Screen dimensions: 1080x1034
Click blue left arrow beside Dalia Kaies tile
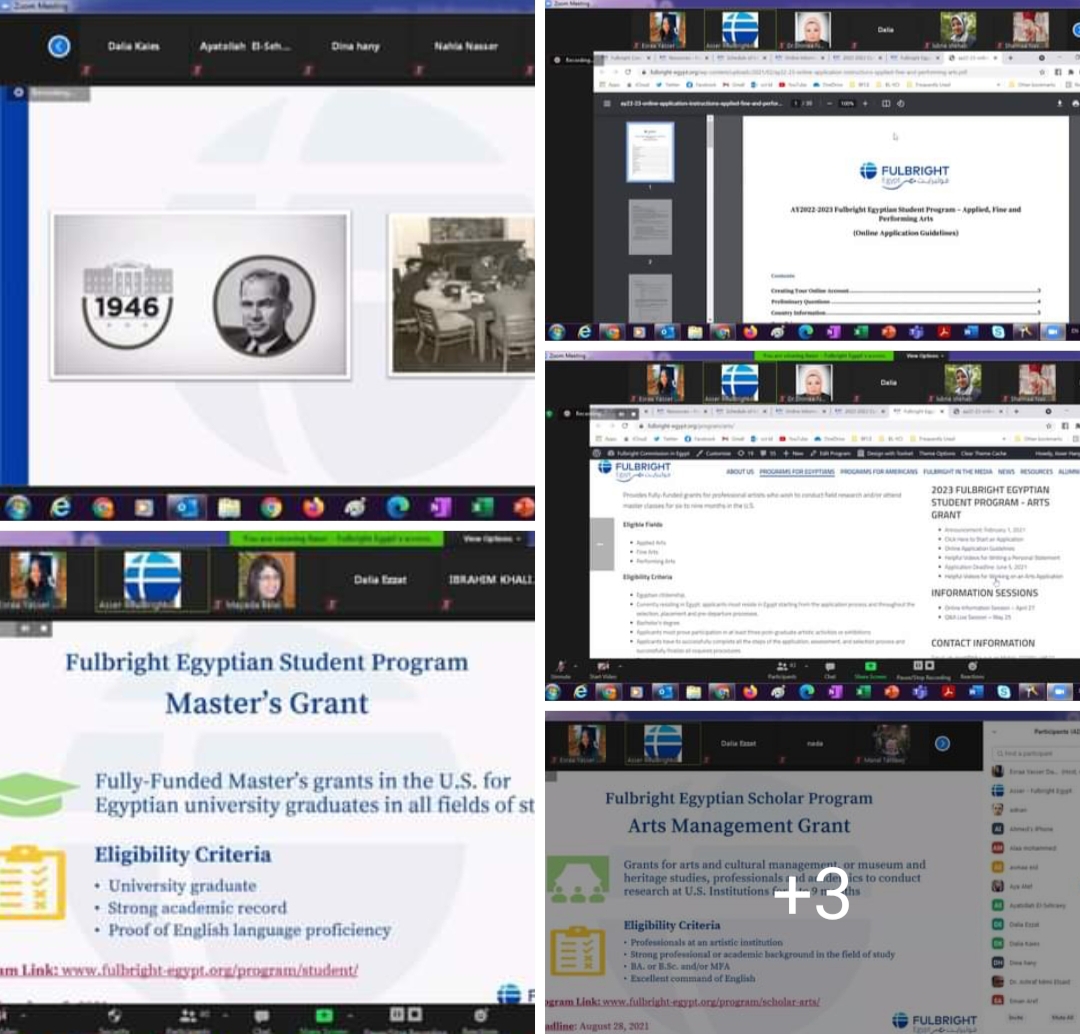[59, 46]
